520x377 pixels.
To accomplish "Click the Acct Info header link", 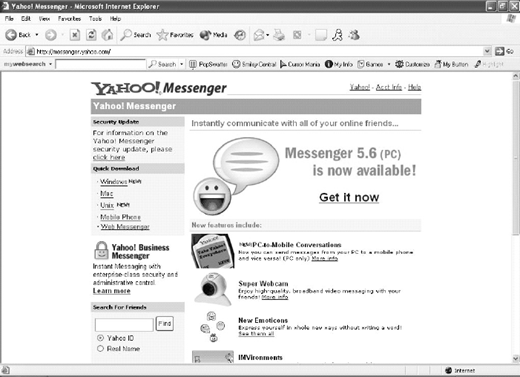I will point(389,87).
